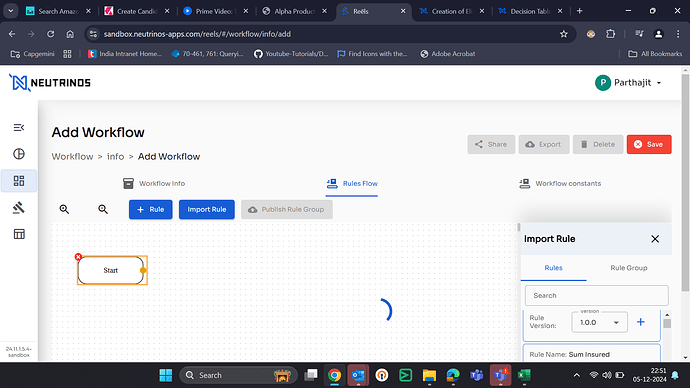Zoom in on the canvas

pos(64,209)
